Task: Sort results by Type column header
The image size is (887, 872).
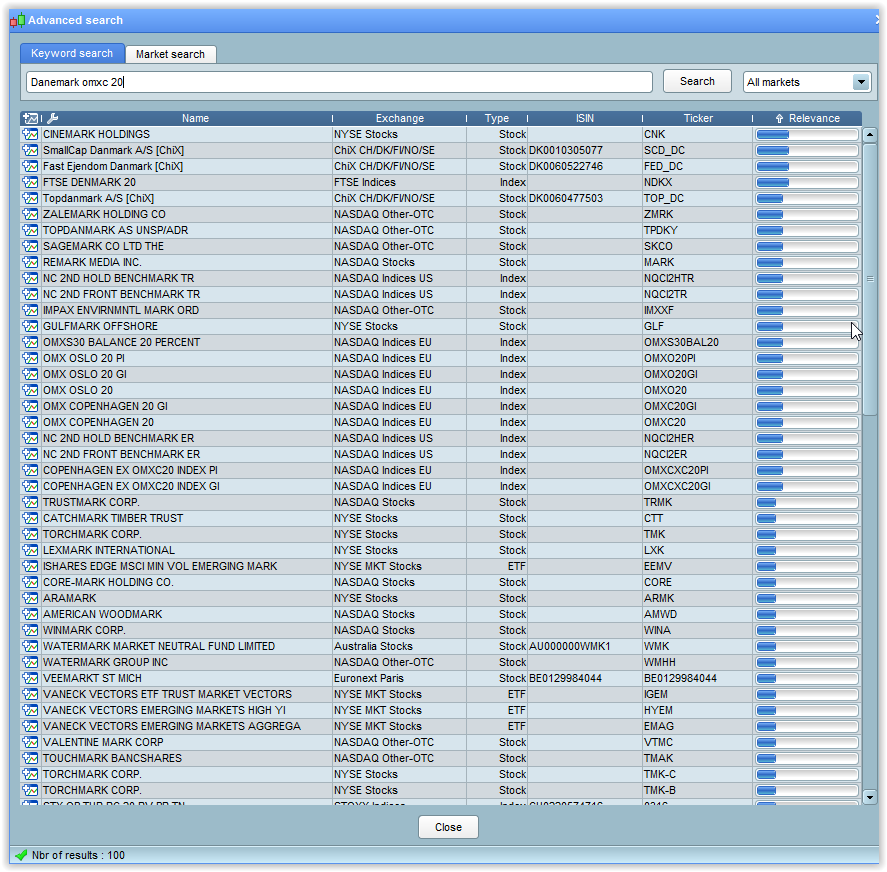Action: [x=497, y=118]
